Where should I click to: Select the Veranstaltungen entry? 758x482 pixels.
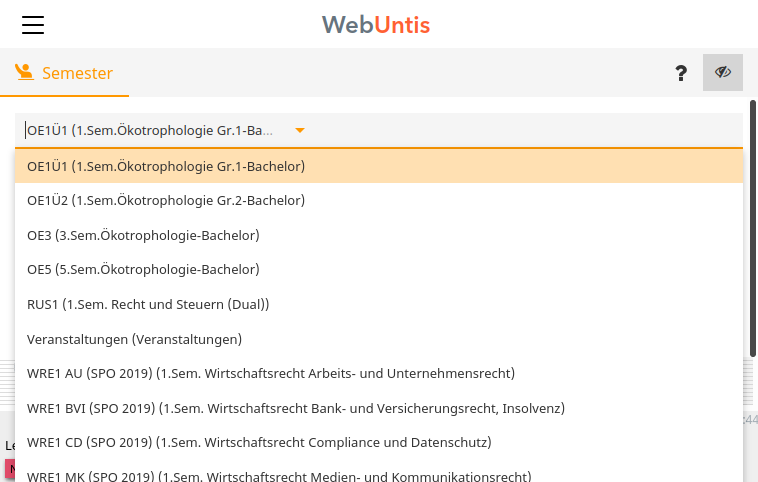click(135, 339)
